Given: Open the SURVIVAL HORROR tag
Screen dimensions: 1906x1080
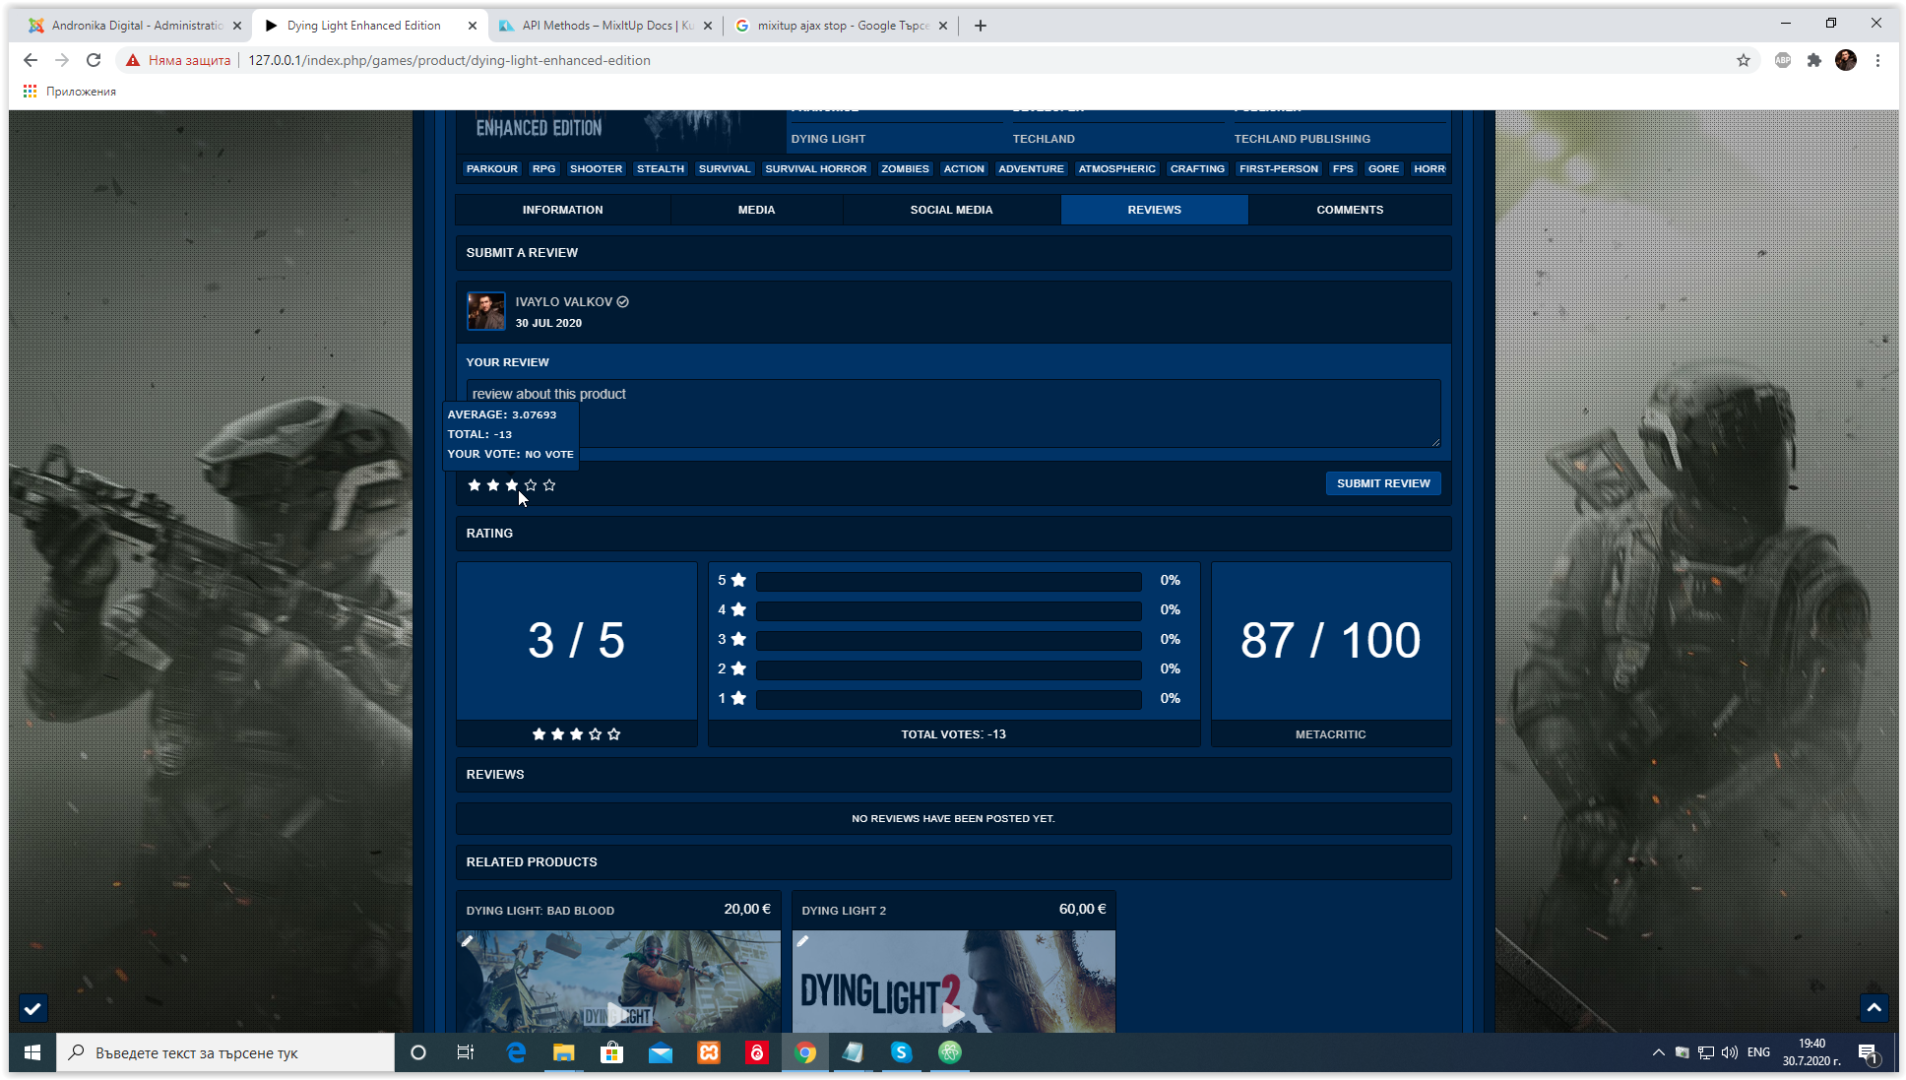Looking at the screenshot, I should (x=816, y=169).
